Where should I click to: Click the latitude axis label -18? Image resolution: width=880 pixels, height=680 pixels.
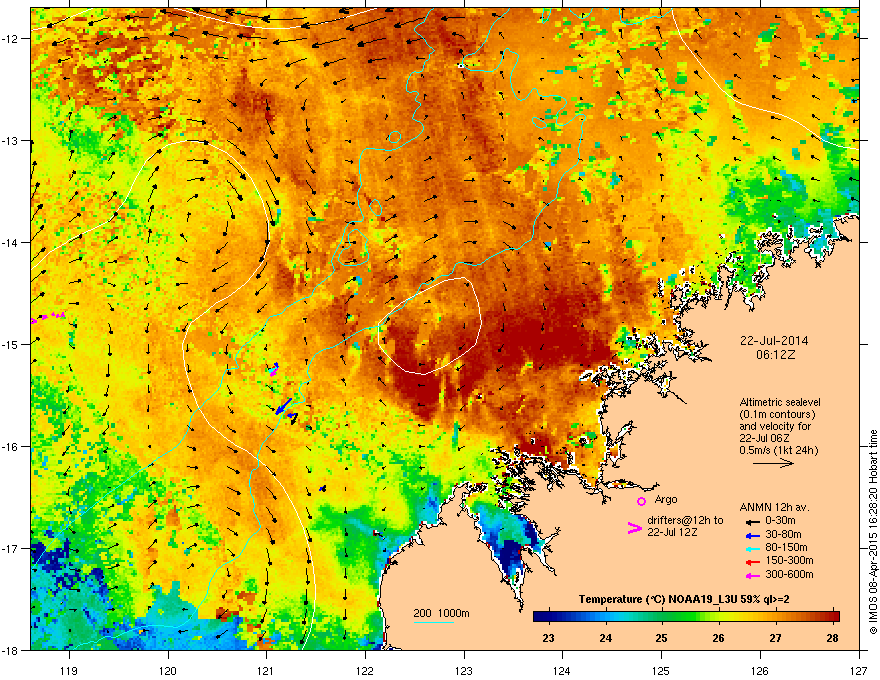point(10,650)
